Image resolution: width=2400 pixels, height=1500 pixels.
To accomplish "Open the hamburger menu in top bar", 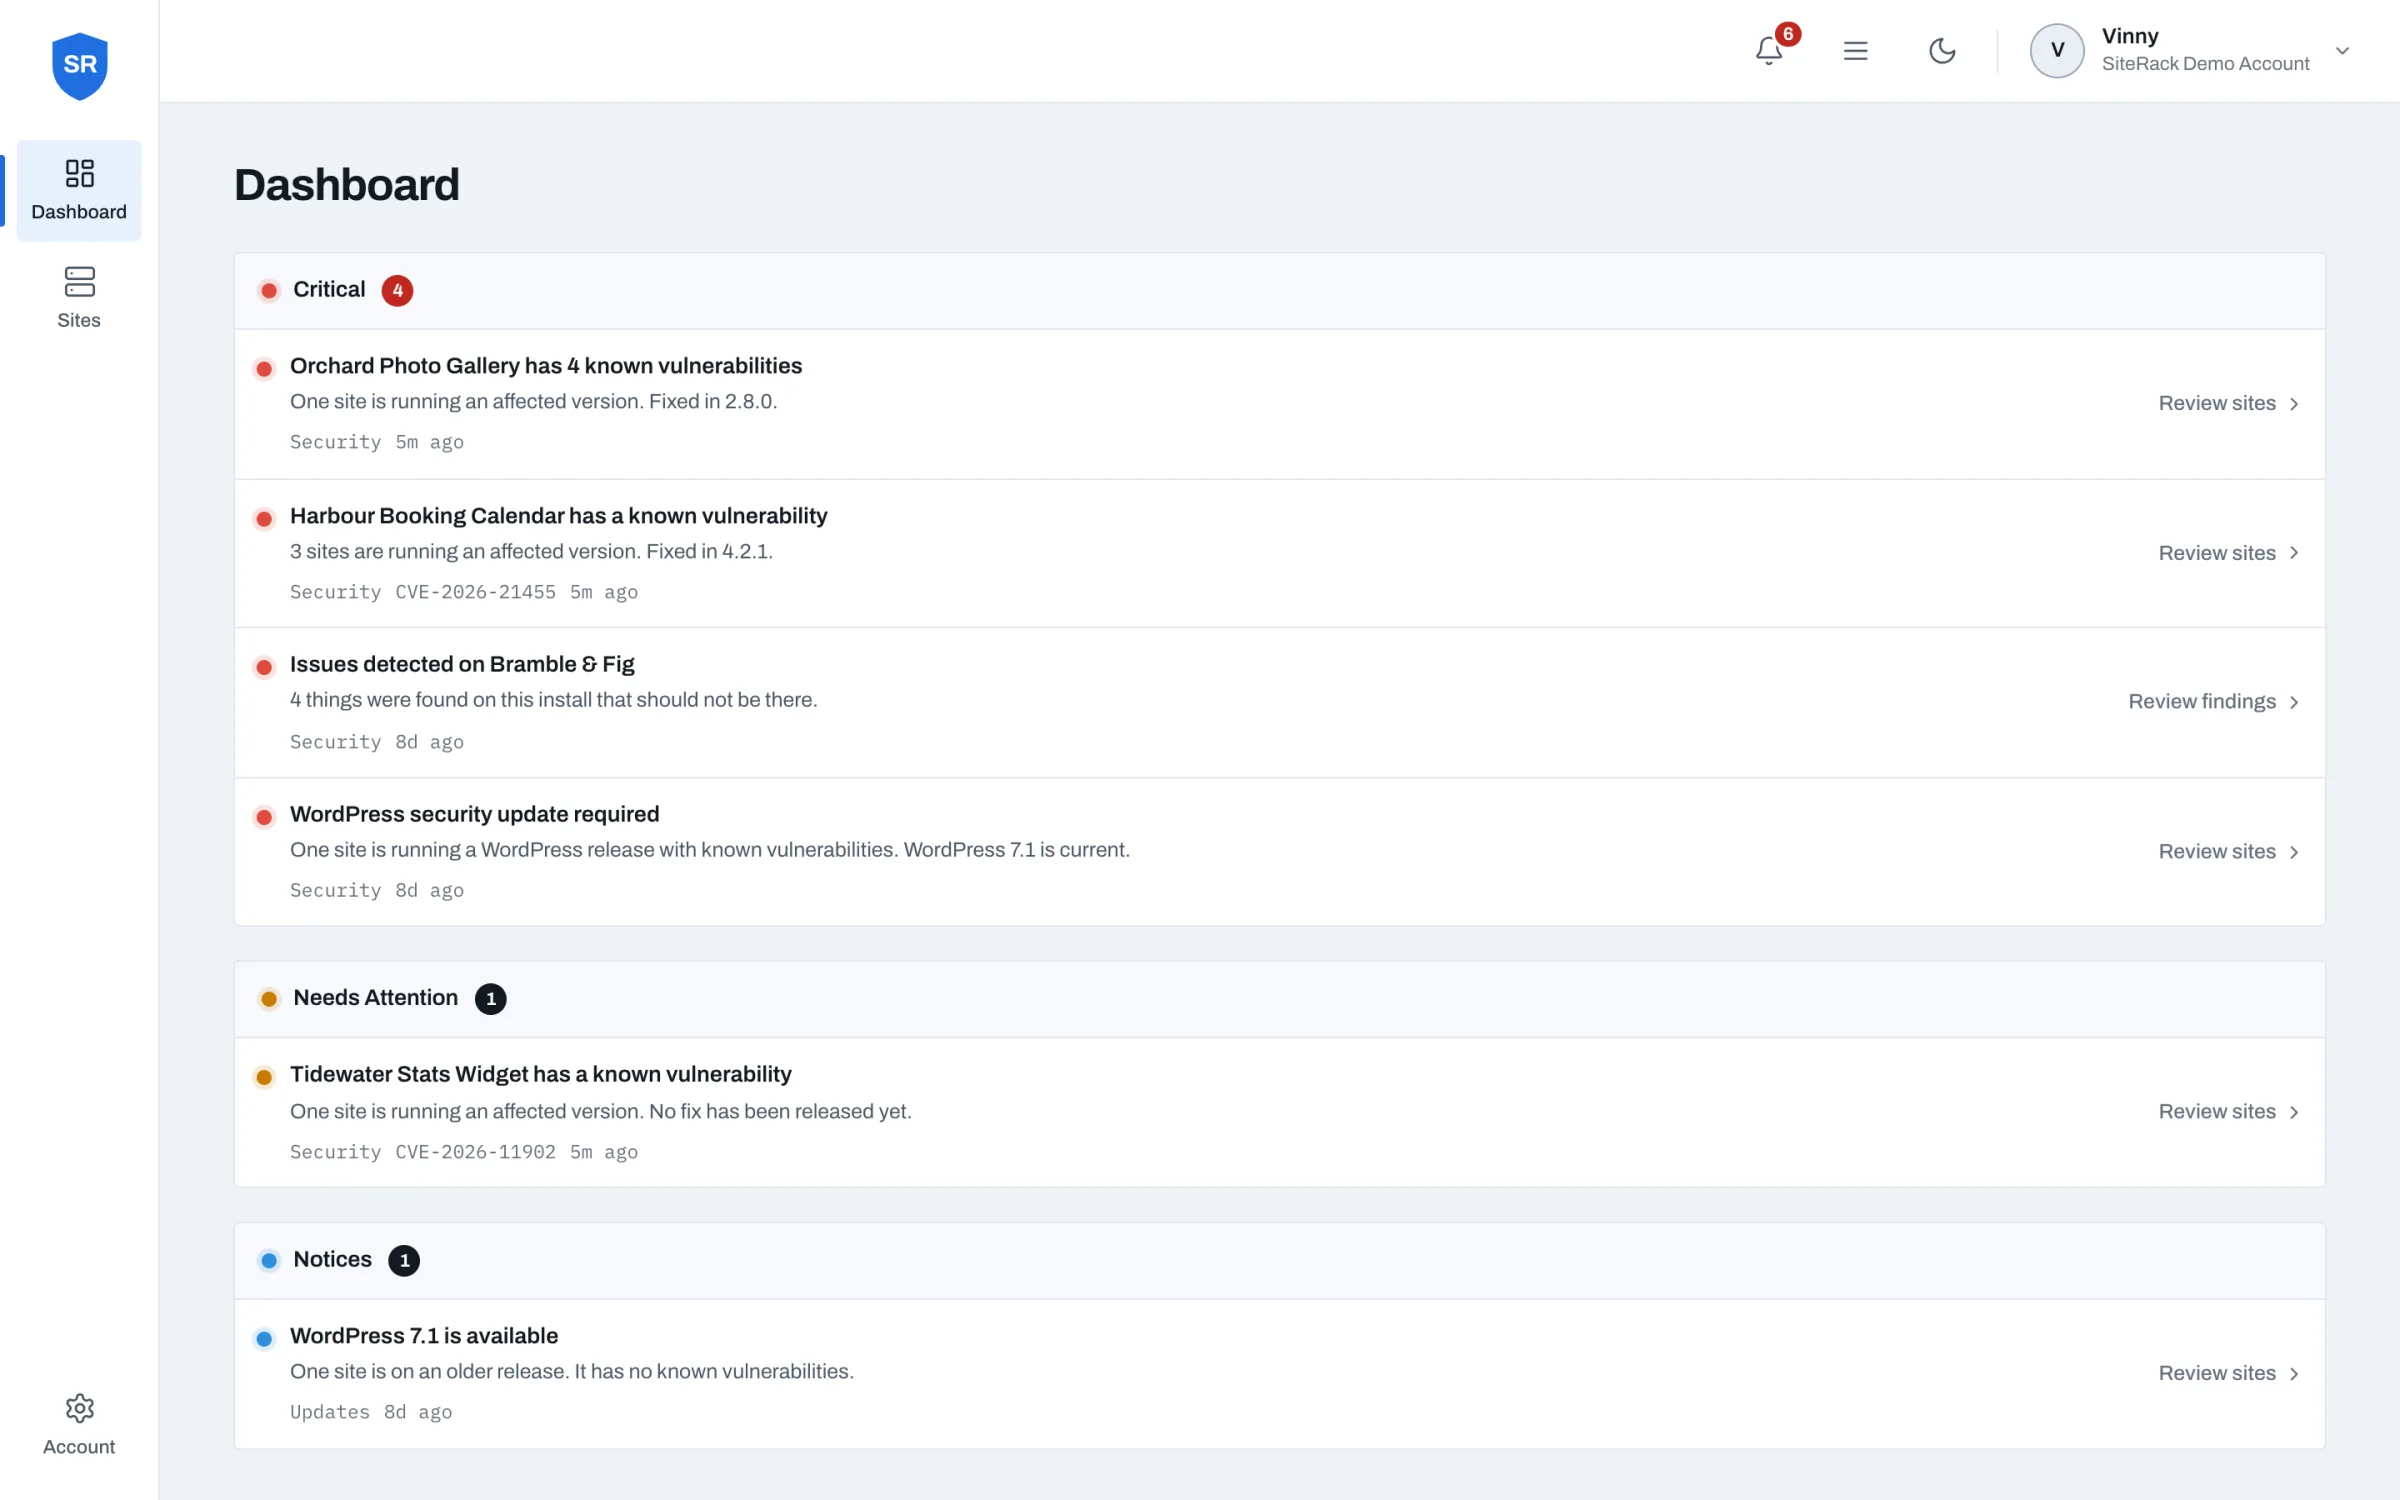I will click(x=1856, y=51).
